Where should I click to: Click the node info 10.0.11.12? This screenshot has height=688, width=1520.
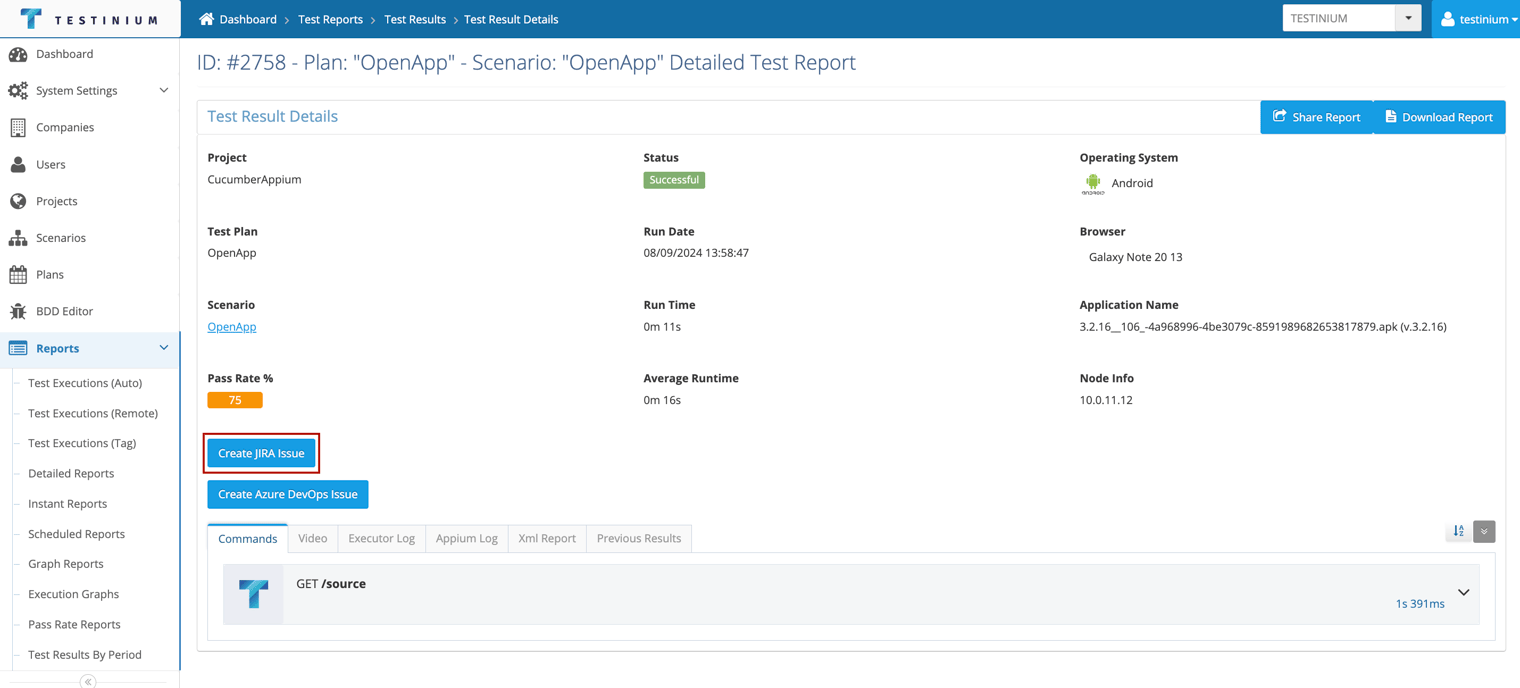tap(1106, 400)
